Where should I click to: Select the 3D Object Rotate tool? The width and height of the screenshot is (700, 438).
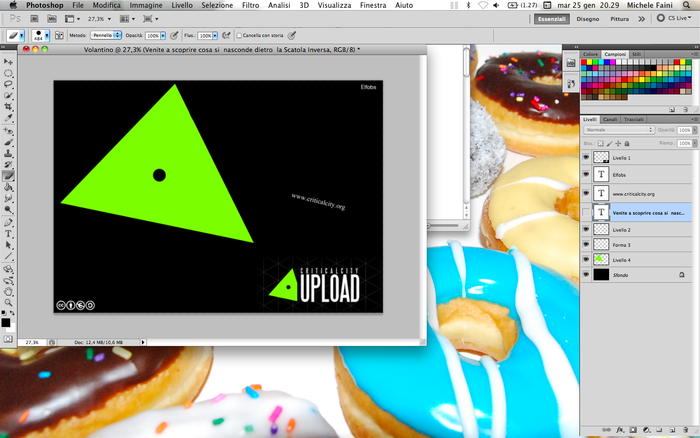[x=8, y=269]
